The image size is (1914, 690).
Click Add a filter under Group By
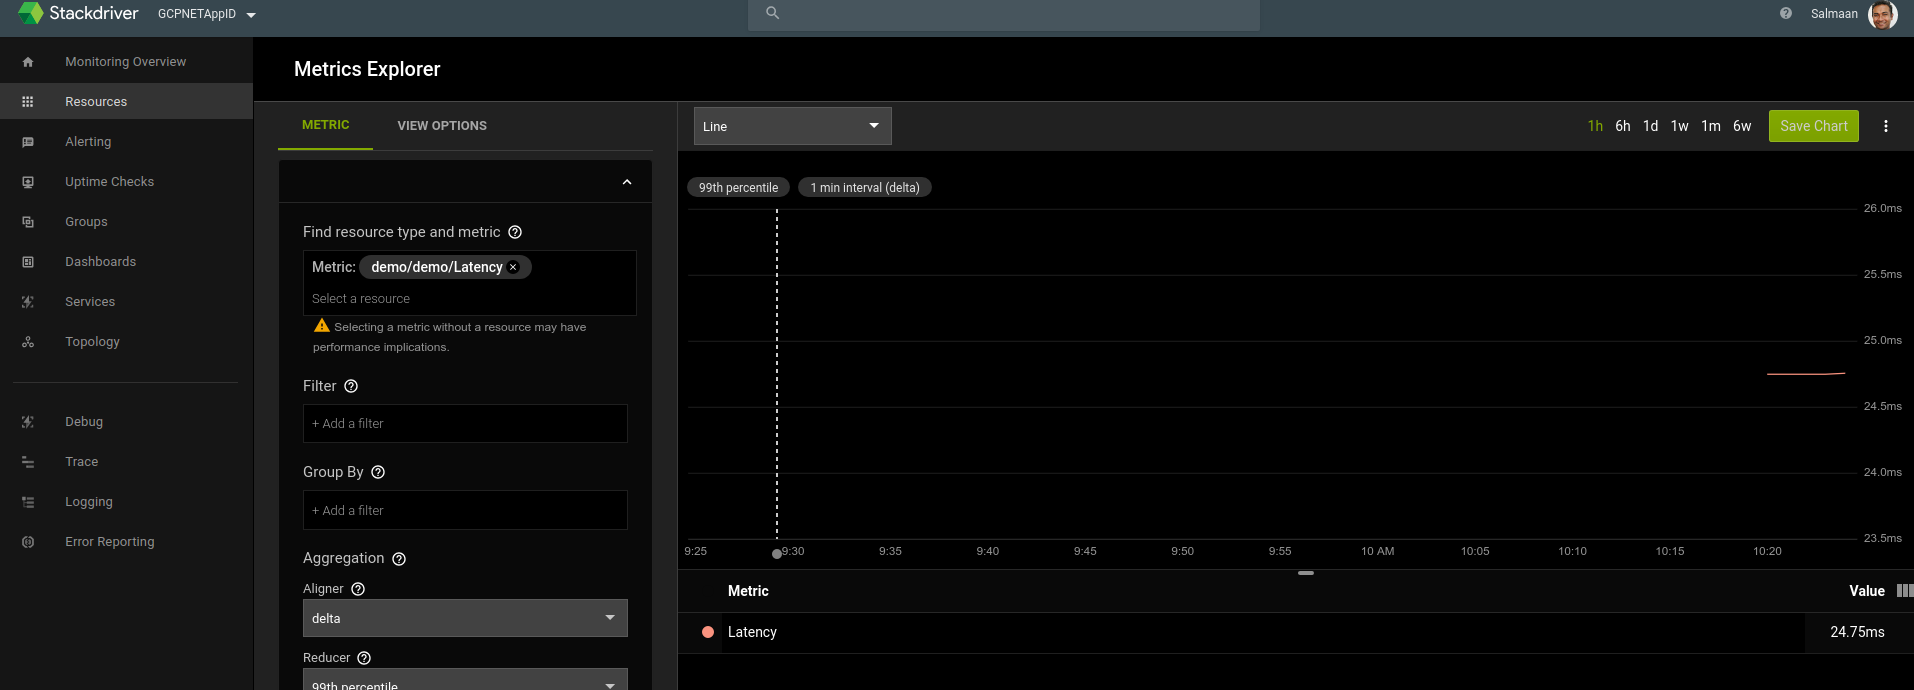pyautogui.click(x=465, y=510)
